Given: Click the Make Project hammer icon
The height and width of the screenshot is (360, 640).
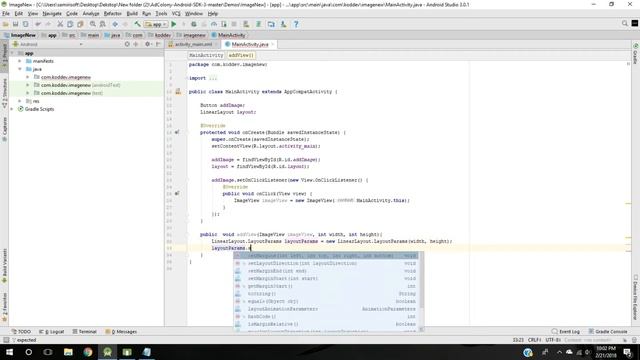Looking at the screenshot, I should tap(138, 24).
